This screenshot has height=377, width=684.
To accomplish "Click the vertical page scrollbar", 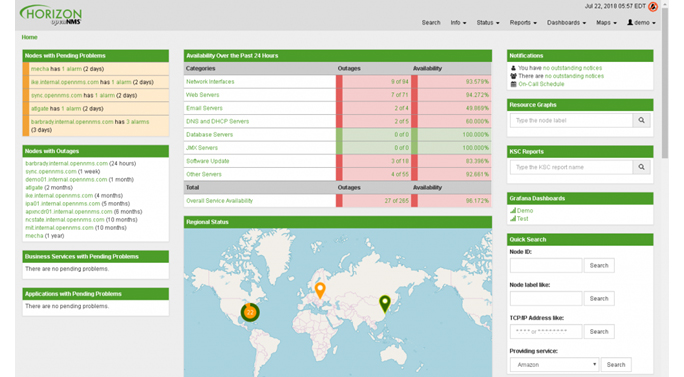I will [x=665, y=83].
